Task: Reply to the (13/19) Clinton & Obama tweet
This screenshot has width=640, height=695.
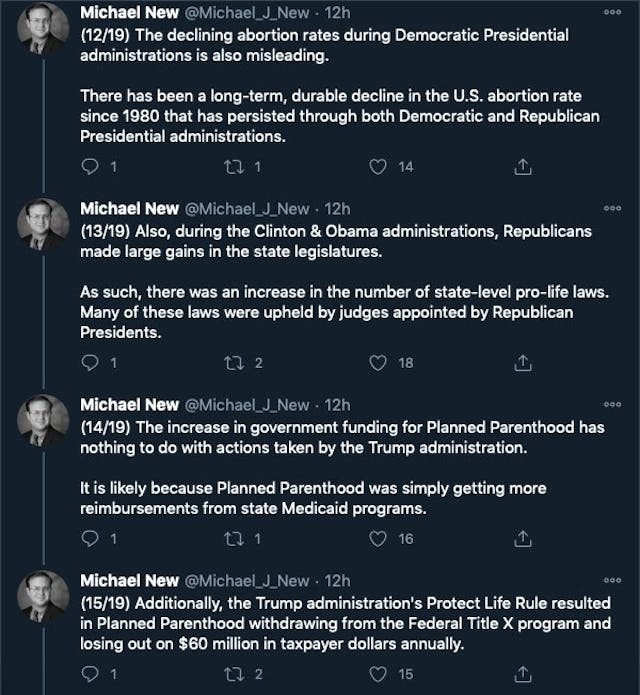Action: (x=89, y=362)
